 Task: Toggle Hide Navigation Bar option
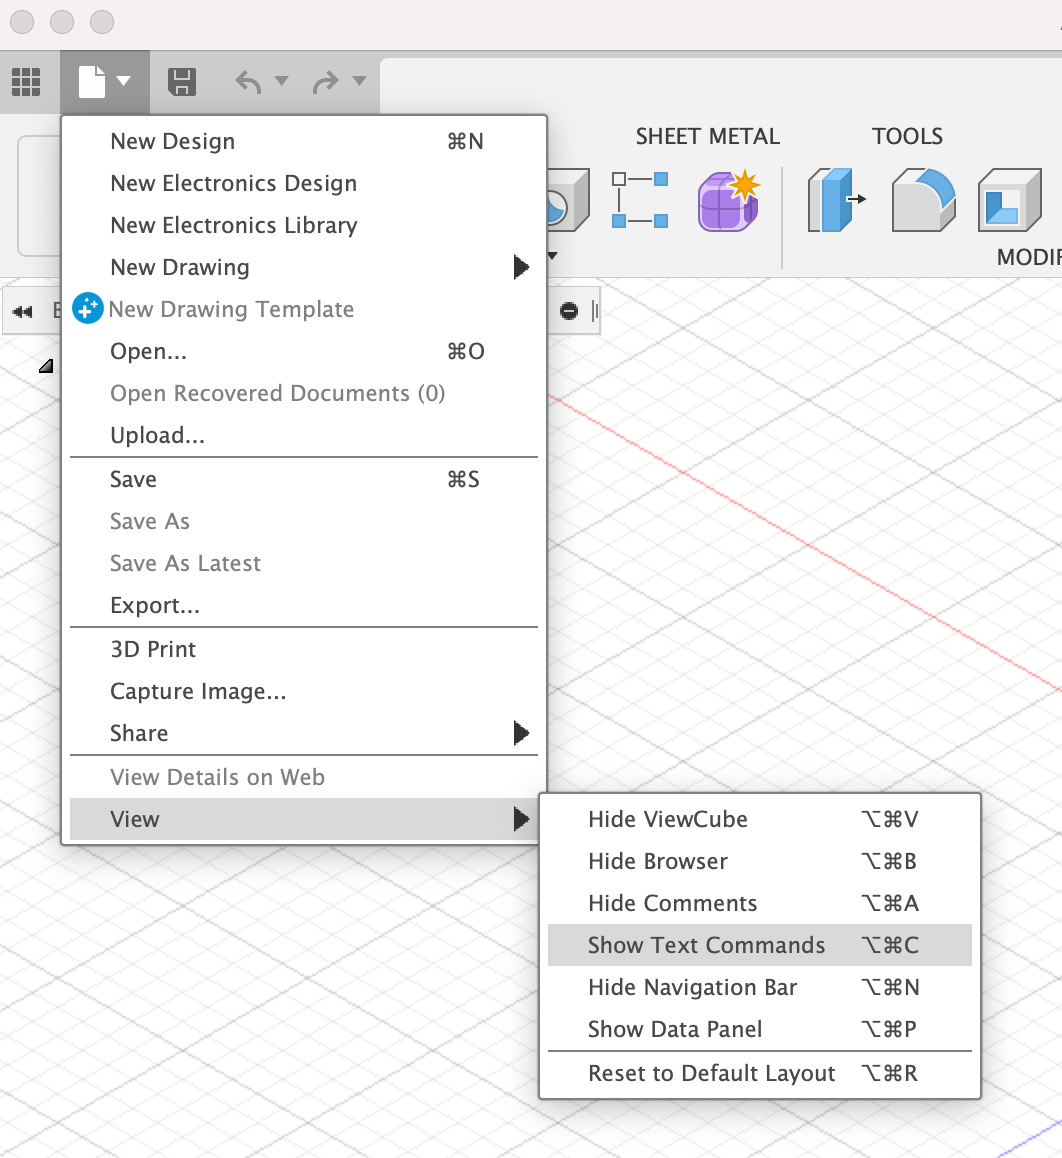[x=691, y=987]
